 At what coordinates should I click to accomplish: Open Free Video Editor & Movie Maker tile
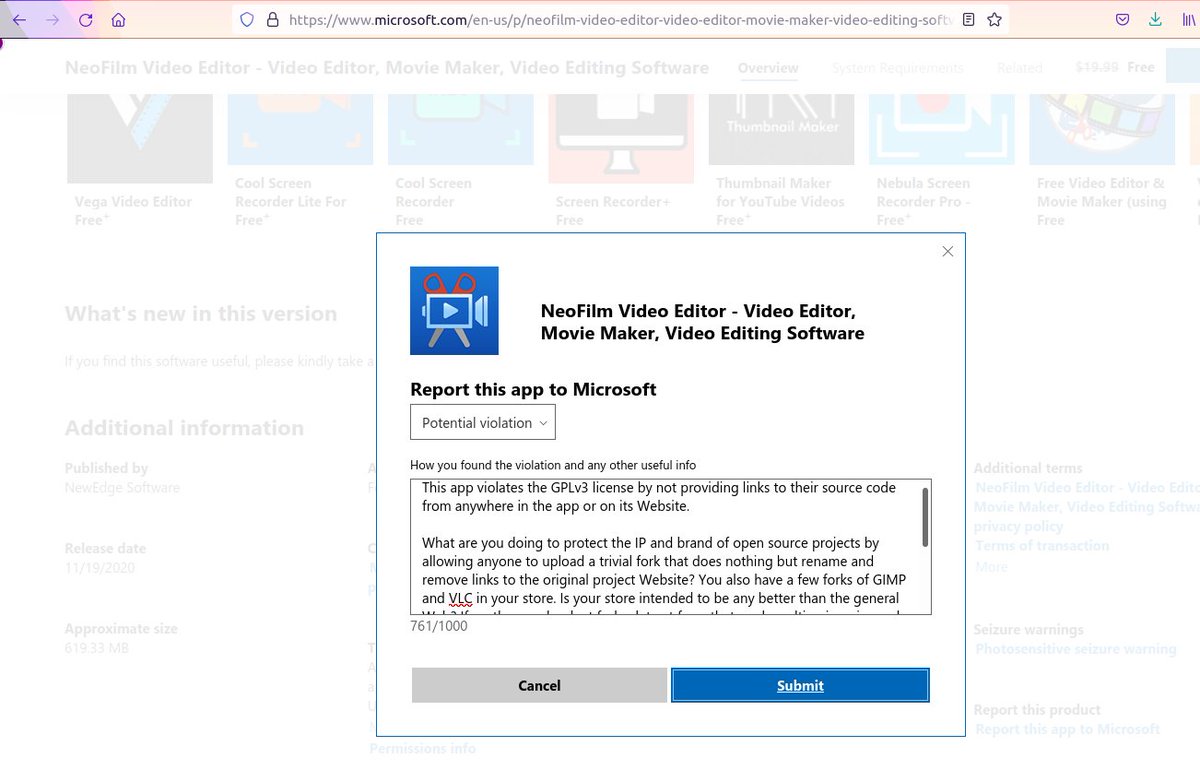(x=1102, y=160)
